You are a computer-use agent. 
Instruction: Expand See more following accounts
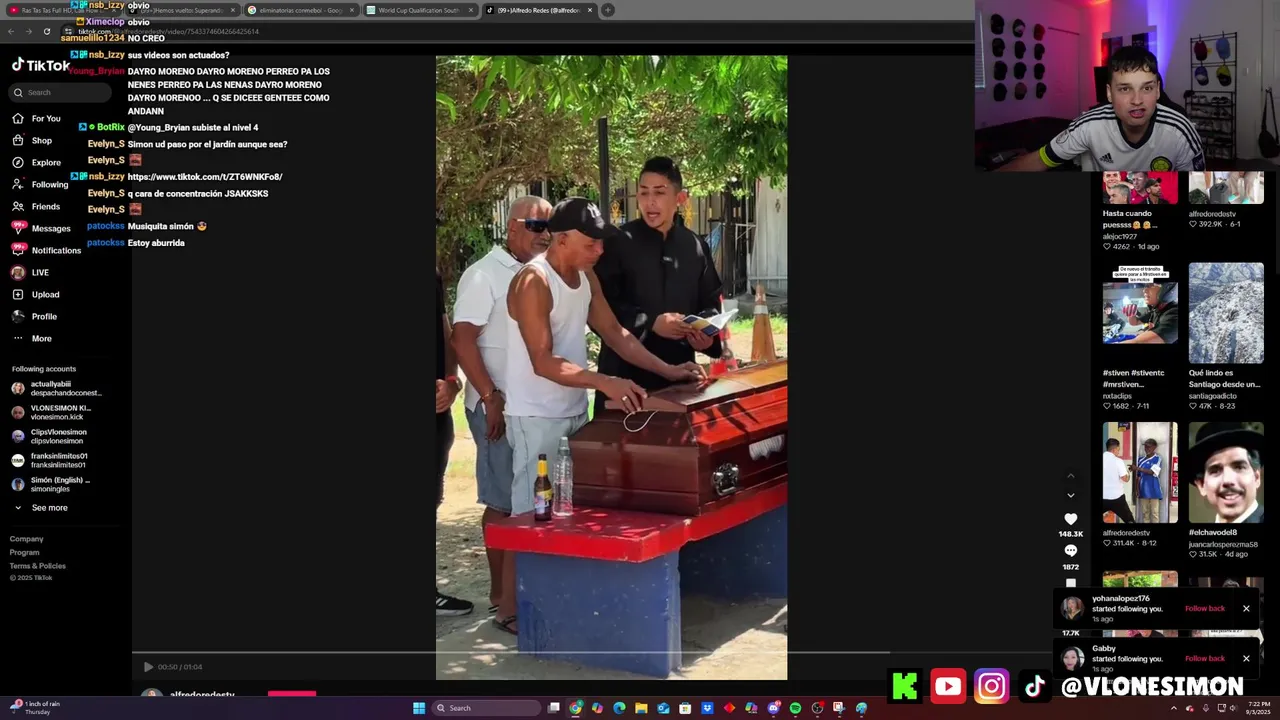40,508
